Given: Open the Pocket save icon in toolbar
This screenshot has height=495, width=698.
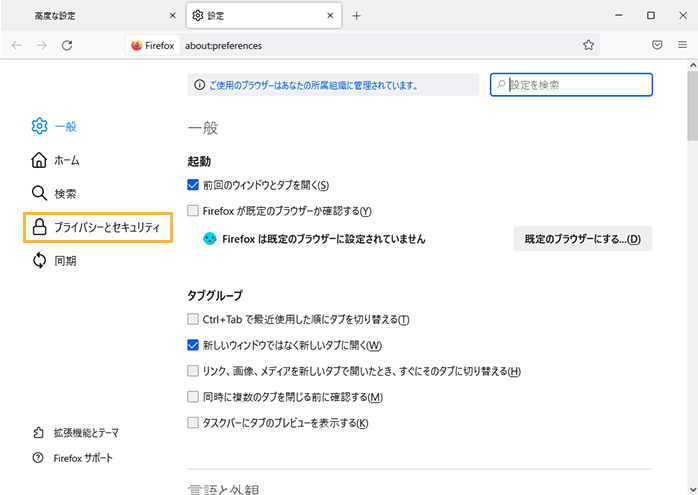Looking at the screenshot, I should pos(657,45).
